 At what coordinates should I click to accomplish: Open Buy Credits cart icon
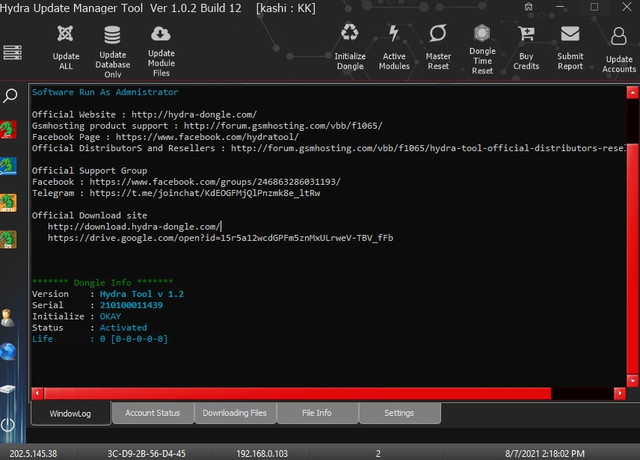click(x=526, y=33)
